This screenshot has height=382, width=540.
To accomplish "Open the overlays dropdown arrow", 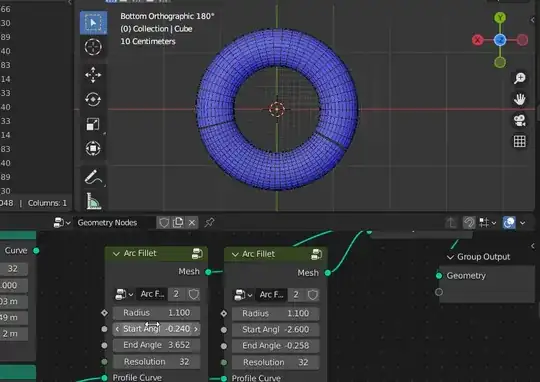I will (522, 223).
